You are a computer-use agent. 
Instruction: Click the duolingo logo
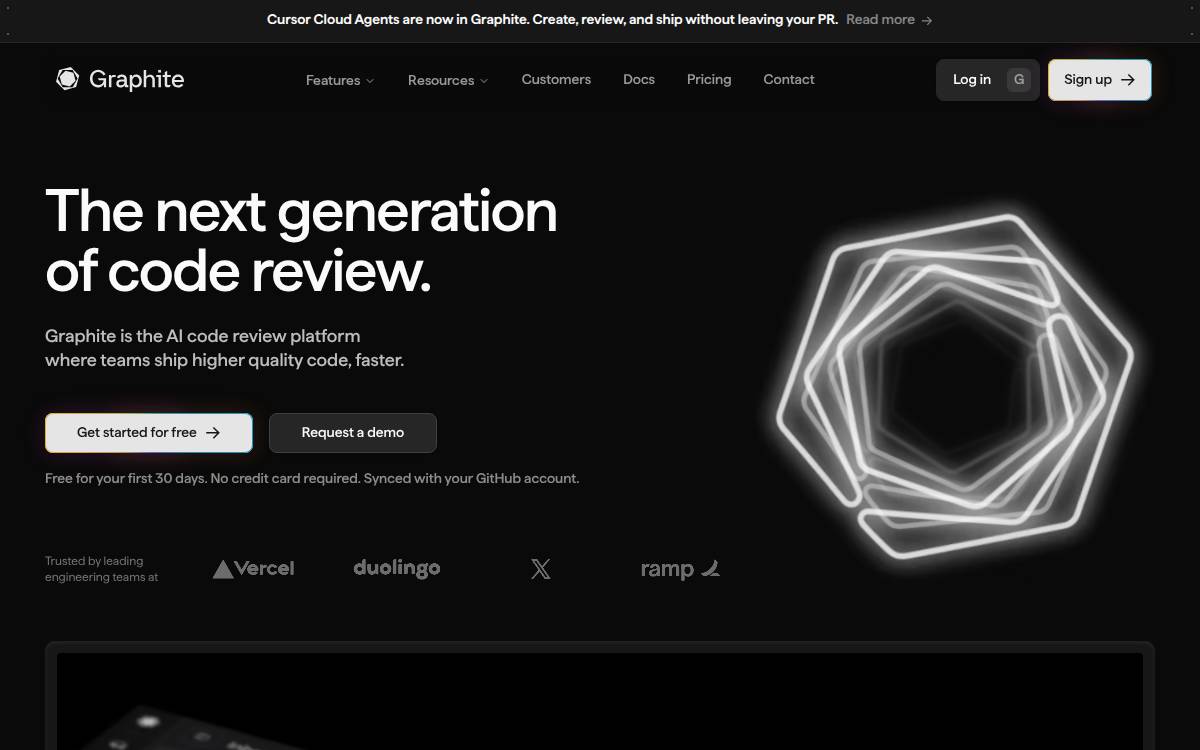coord(397,568)
